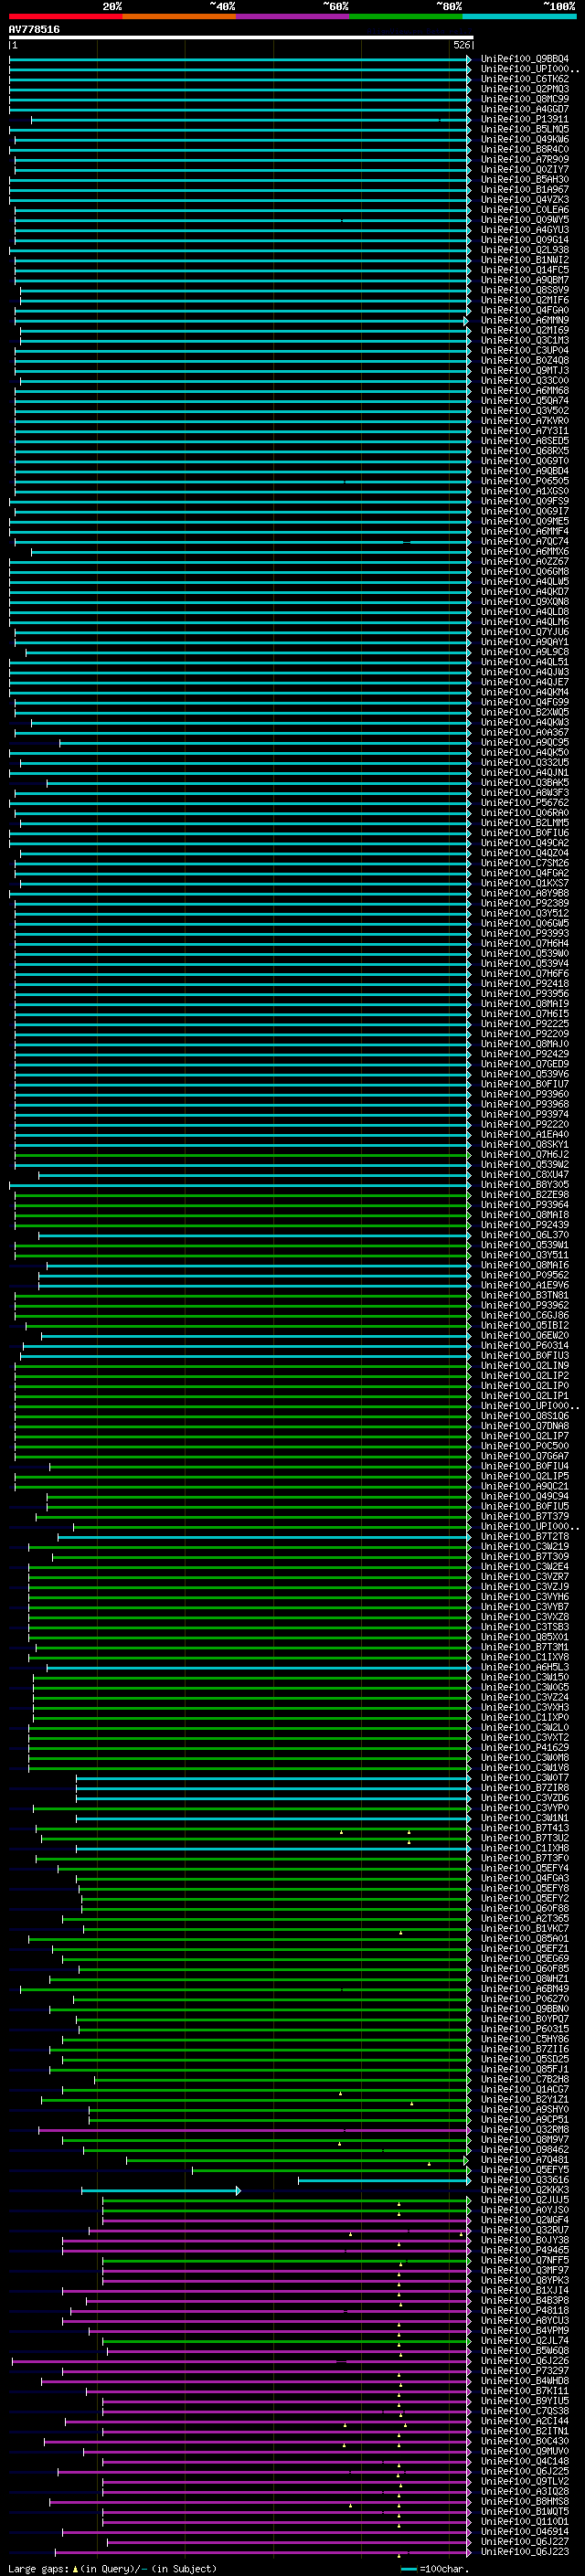Image resolution: width=585 pixels, height=2576 pixels.
Task: Click the UniRef100_Q33C00 label
Action: point(525,380)
